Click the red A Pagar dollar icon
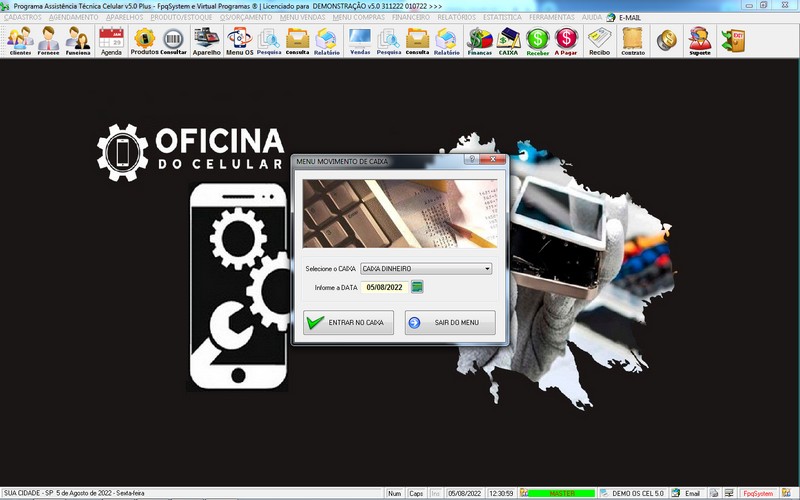 click(x=566, y=41)
